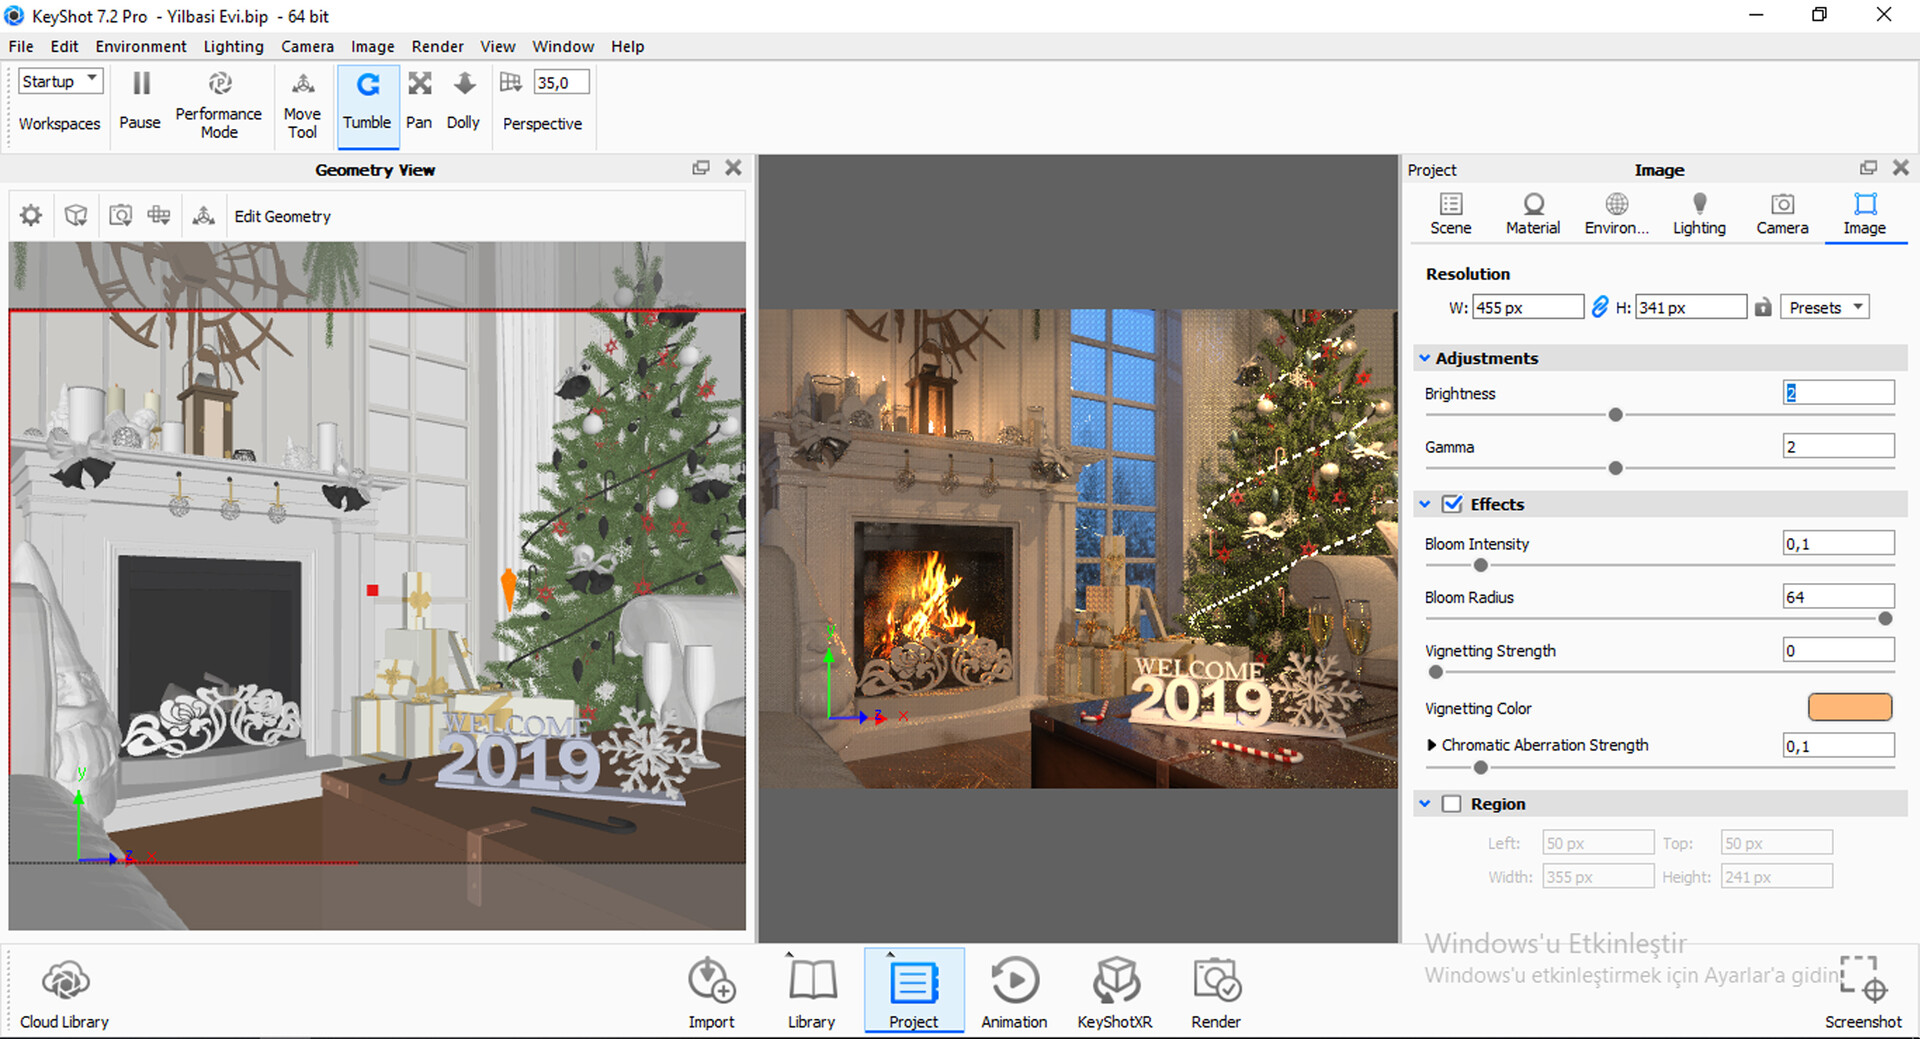
Task: Open the Window menu
Action: pyautogui.click(x=563, y=46)
